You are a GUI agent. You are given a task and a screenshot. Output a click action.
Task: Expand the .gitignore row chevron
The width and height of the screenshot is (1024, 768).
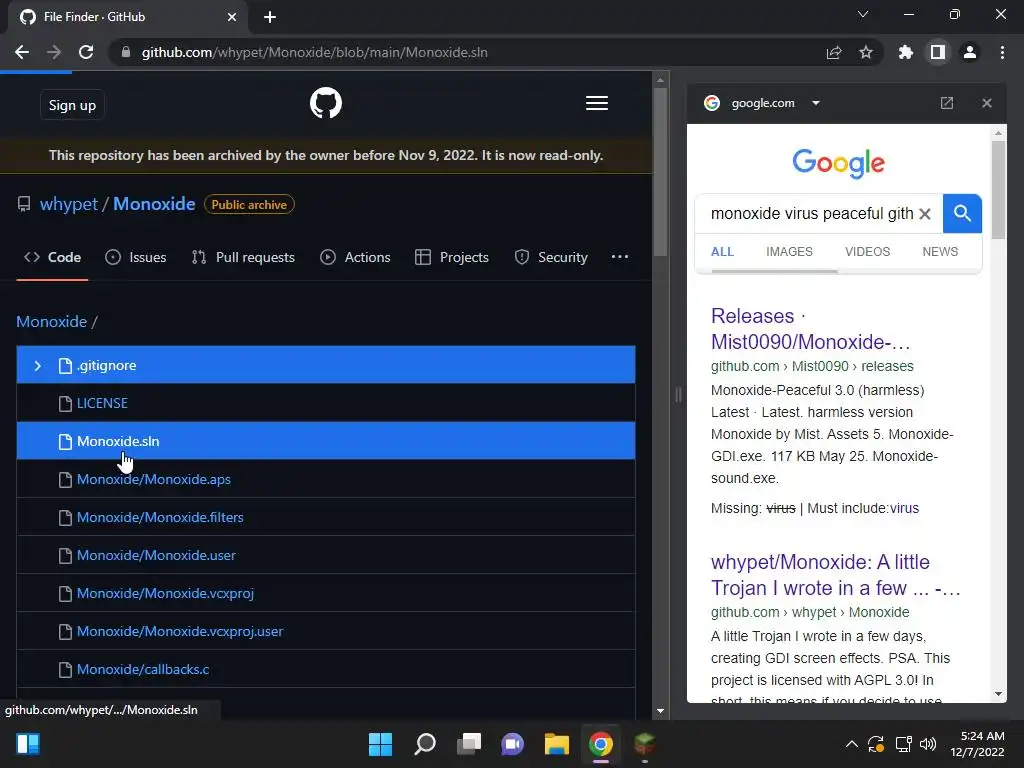[37, 366]
